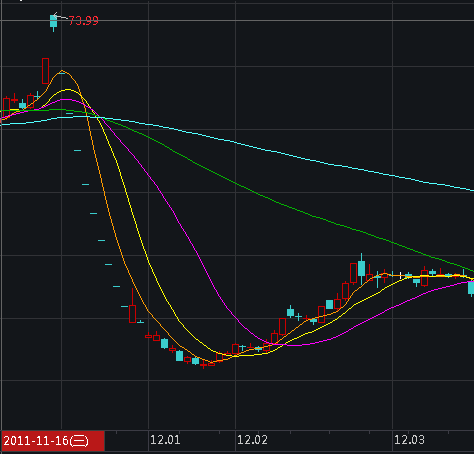This screenshot has width=474, height=454.
Task: Select the red 2011-11-16 date box
Action: 53,441
